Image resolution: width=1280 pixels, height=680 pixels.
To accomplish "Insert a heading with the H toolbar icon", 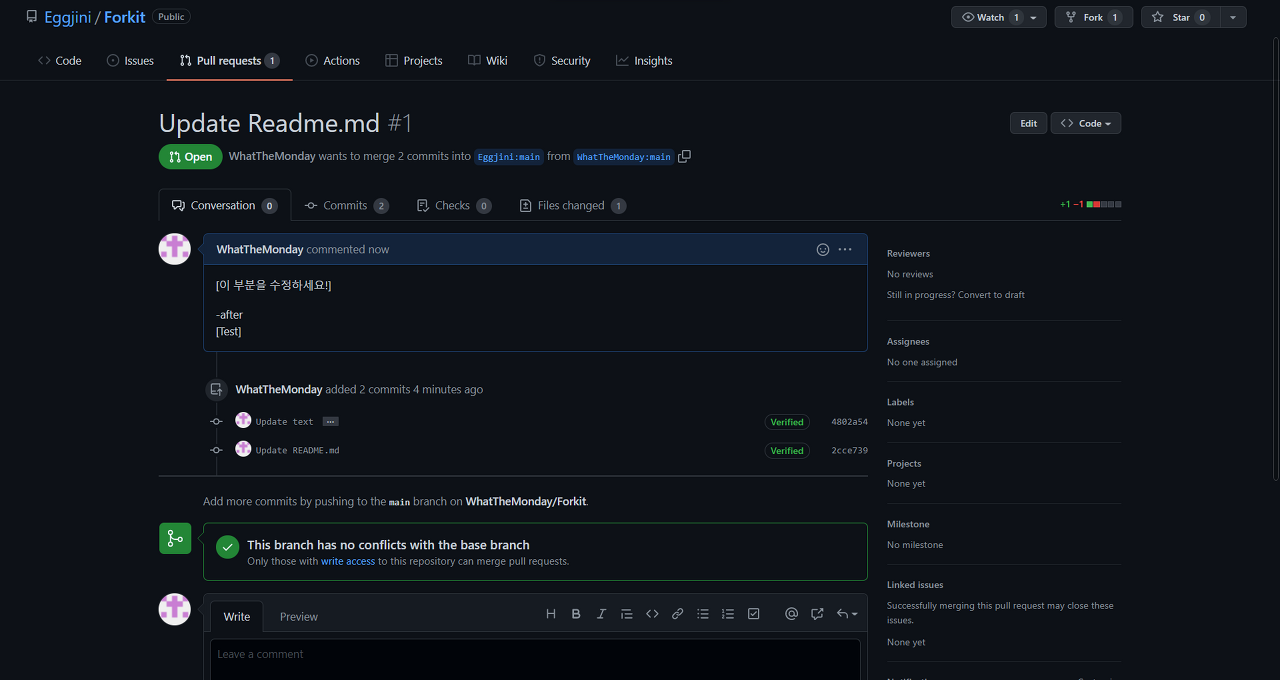I will click(551, 614).
